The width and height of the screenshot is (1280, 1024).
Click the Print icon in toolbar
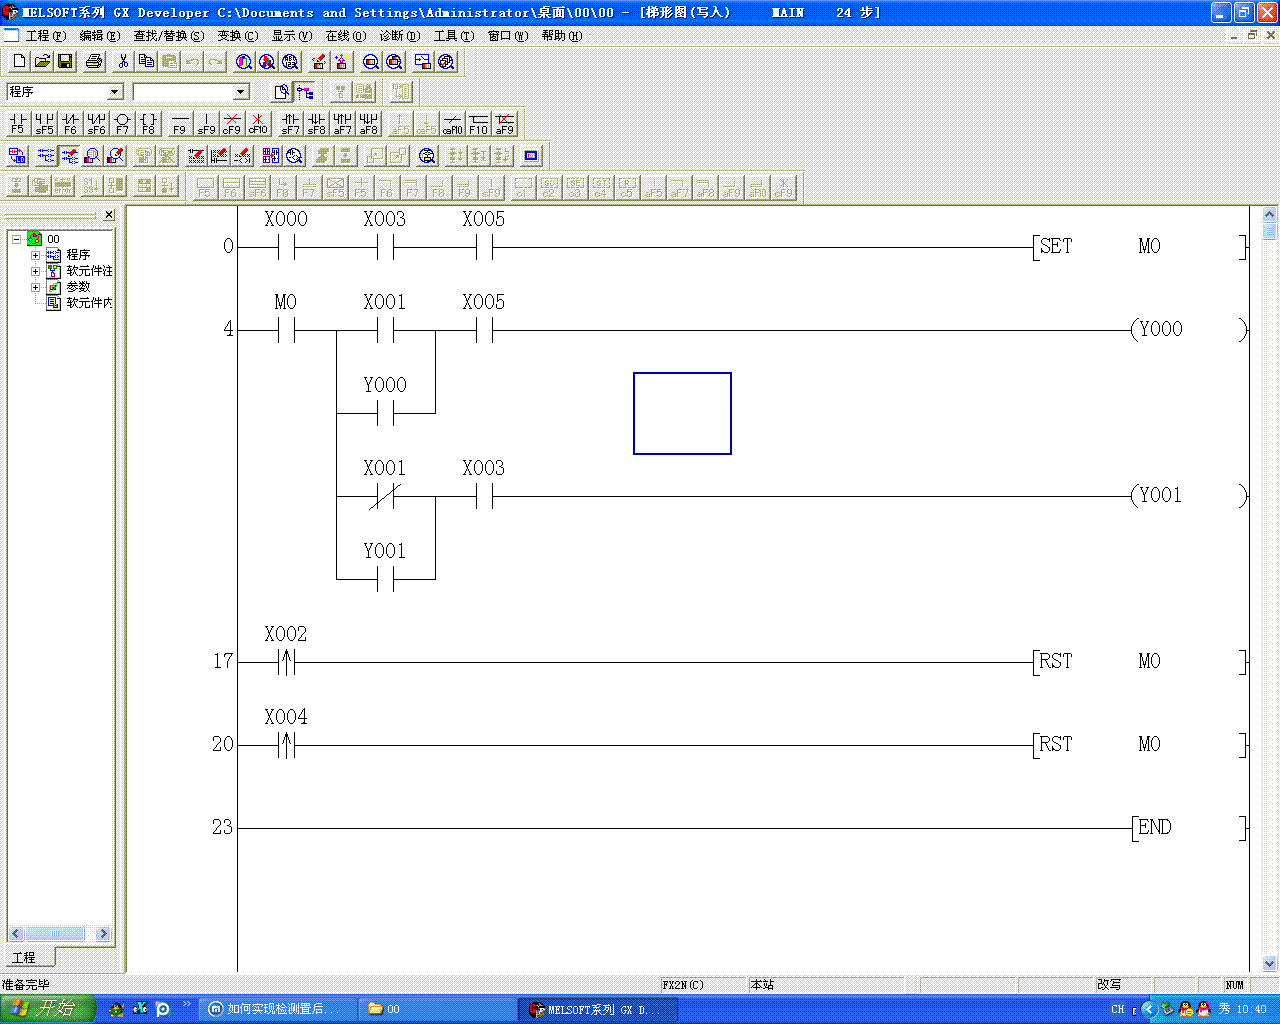(x=94, y=62)
